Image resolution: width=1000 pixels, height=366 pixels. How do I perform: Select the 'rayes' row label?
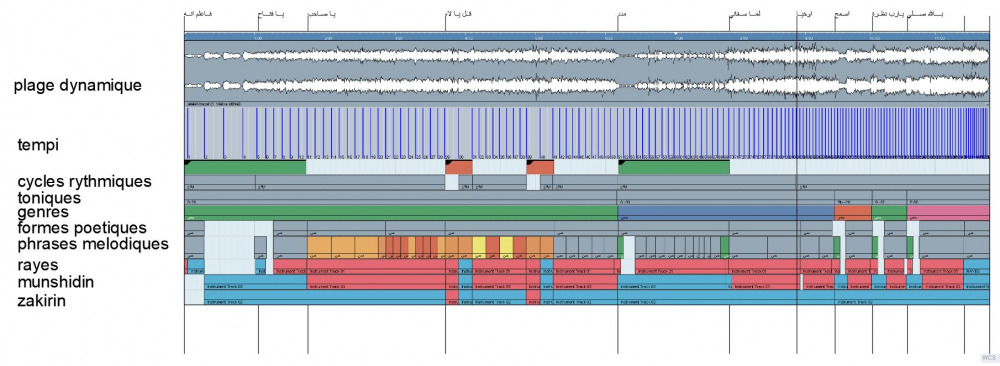click(x=38, y=265)
